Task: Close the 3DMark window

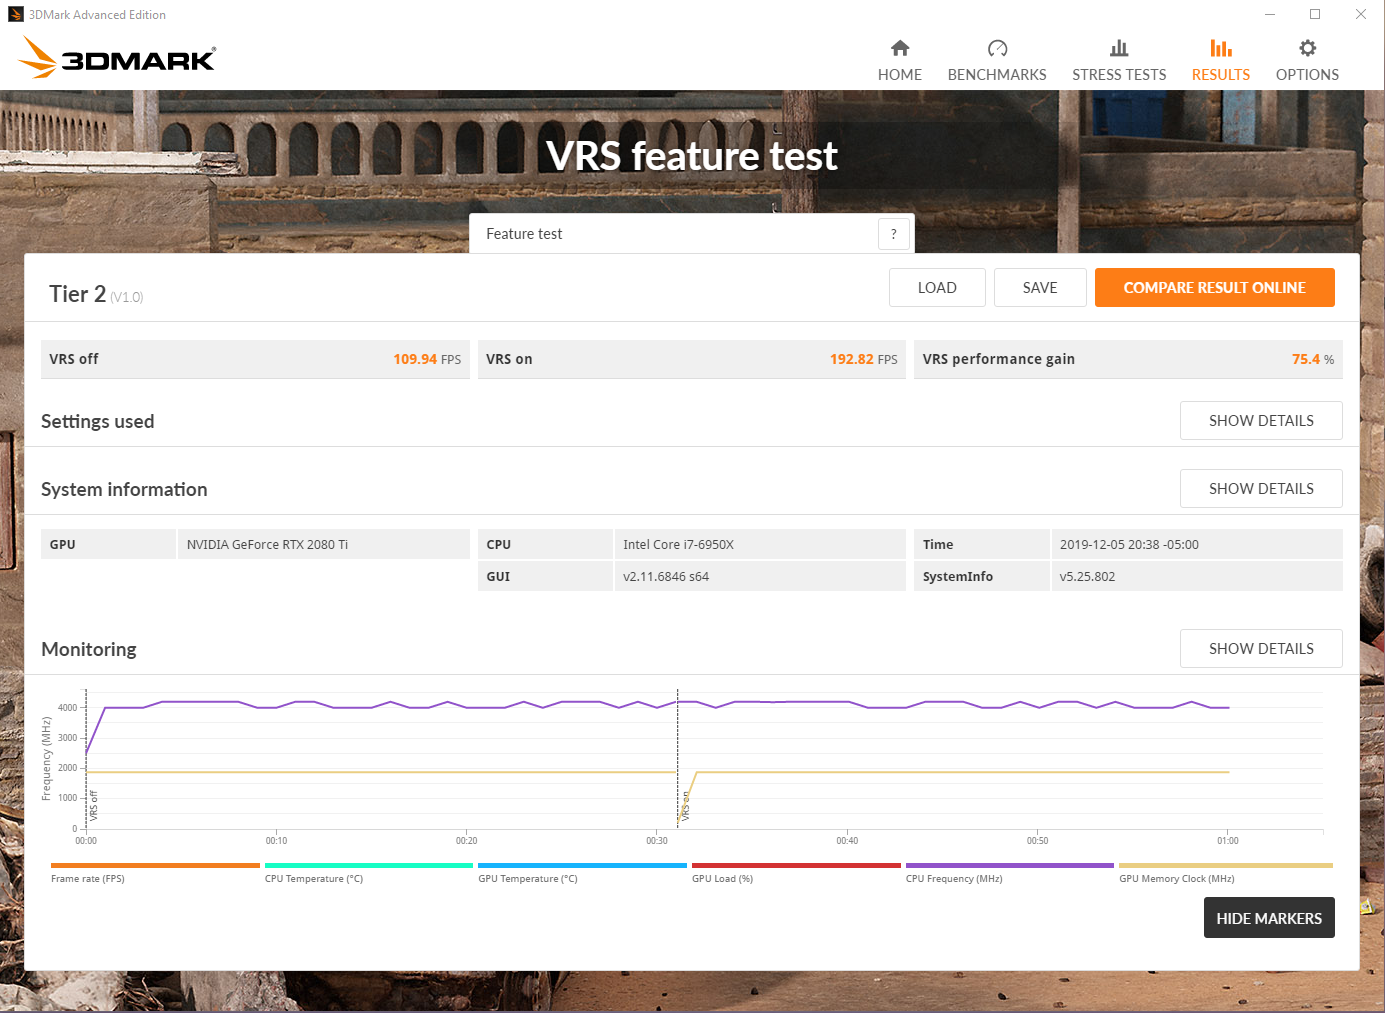Action: [x=1361, y=14]
